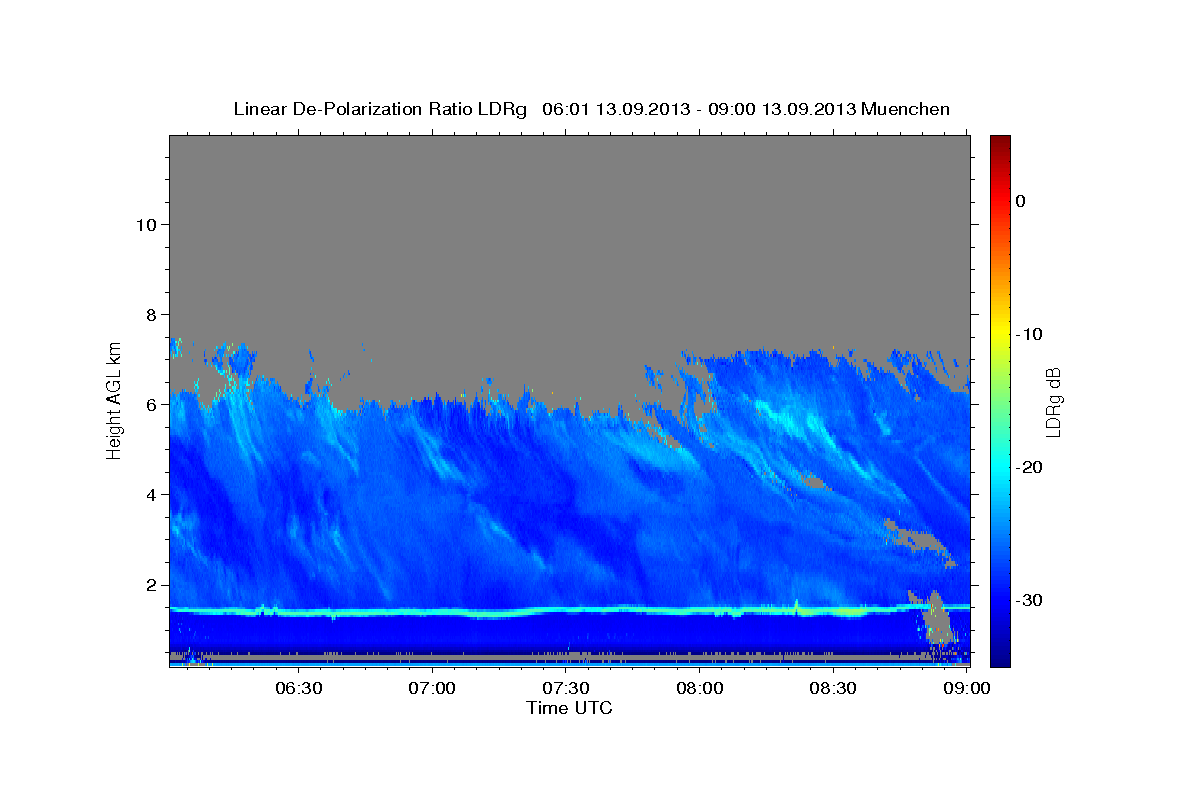Click the 'LDRg dB' colorbar label

point(1053,401)
